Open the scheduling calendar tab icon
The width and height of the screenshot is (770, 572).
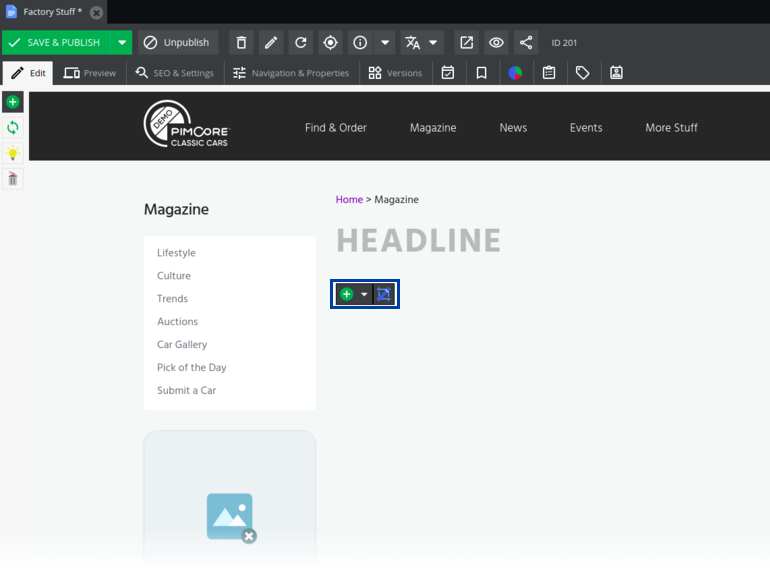coord(448,73)
